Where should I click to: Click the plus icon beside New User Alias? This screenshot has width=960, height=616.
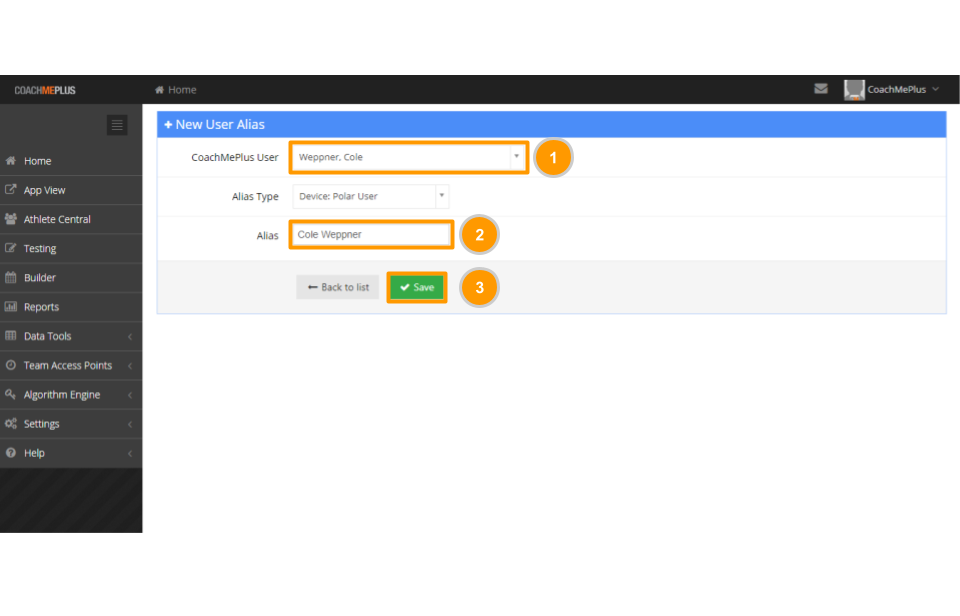(x=168, y=125)
